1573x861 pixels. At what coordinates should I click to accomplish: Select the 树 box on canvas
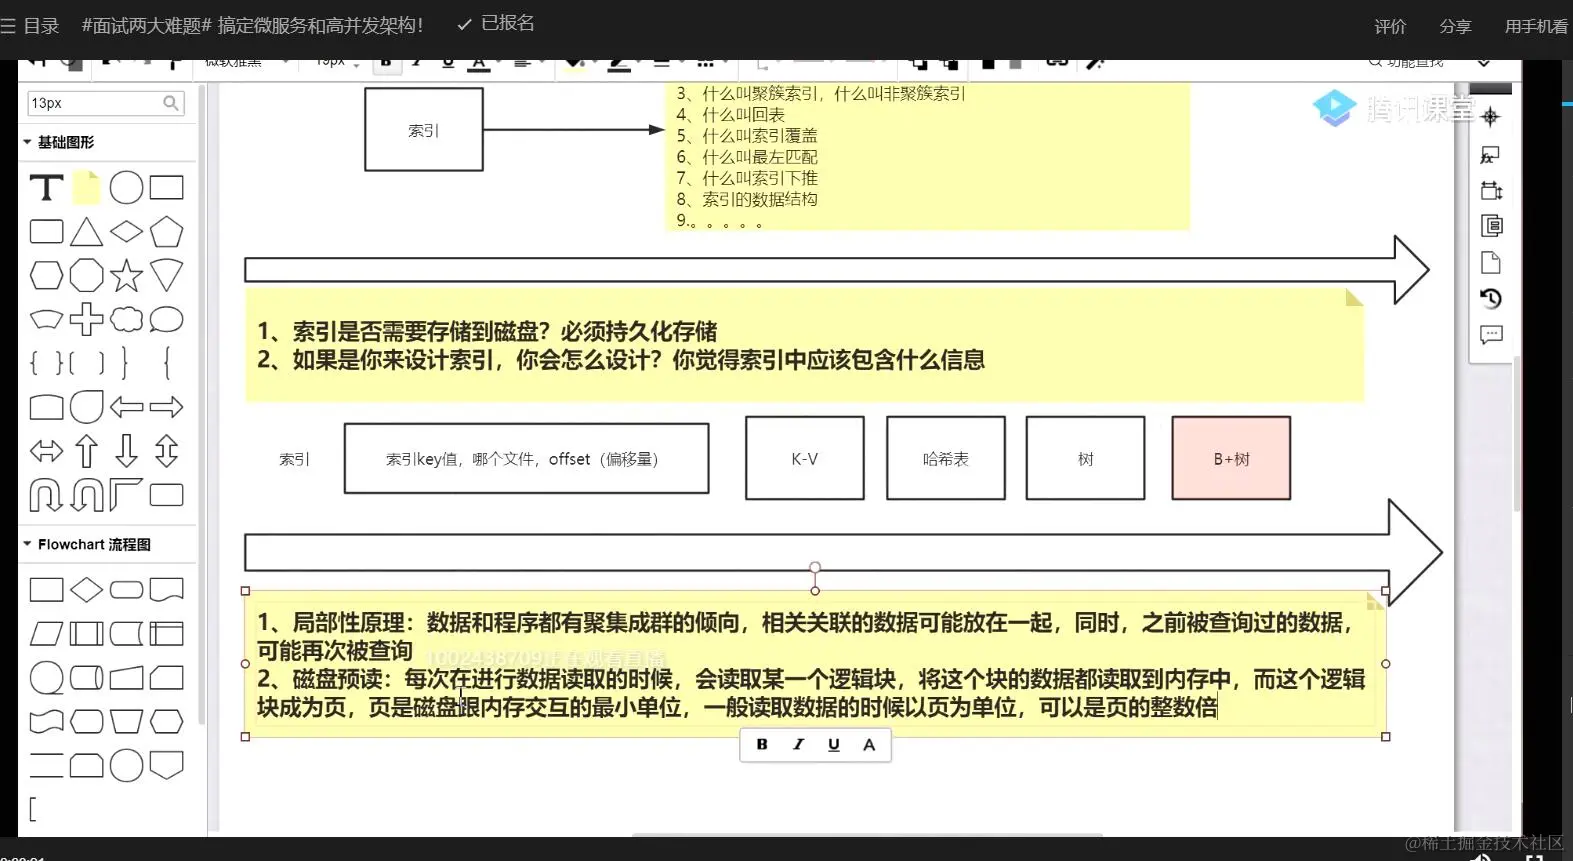pos(1086,458)
